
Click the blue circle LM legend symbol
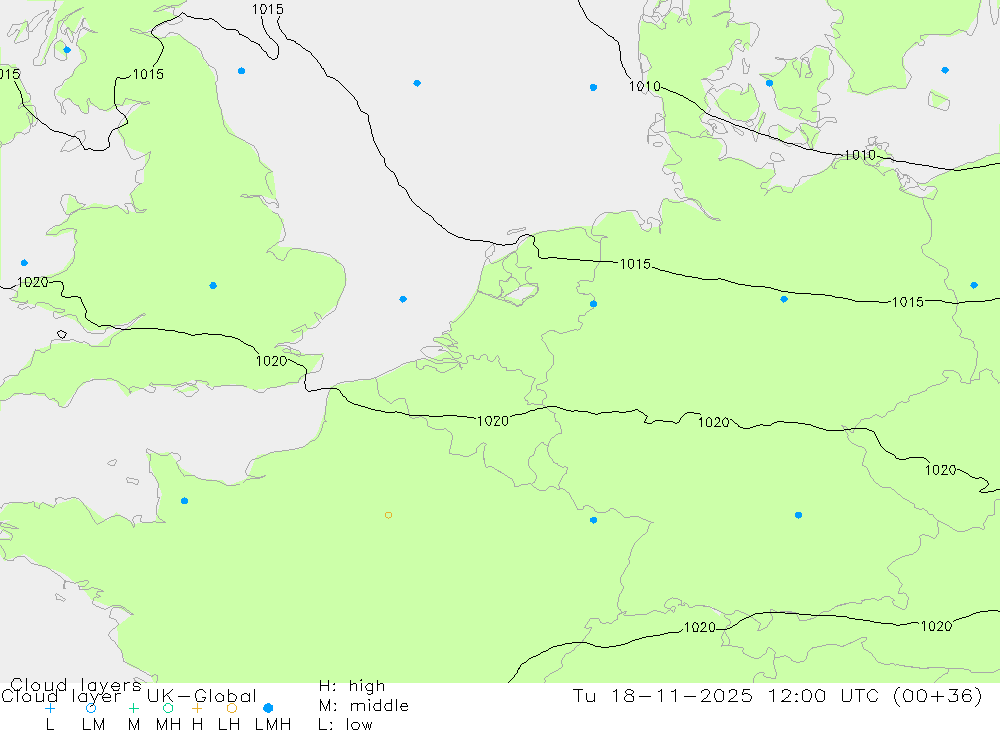(91, 708)
